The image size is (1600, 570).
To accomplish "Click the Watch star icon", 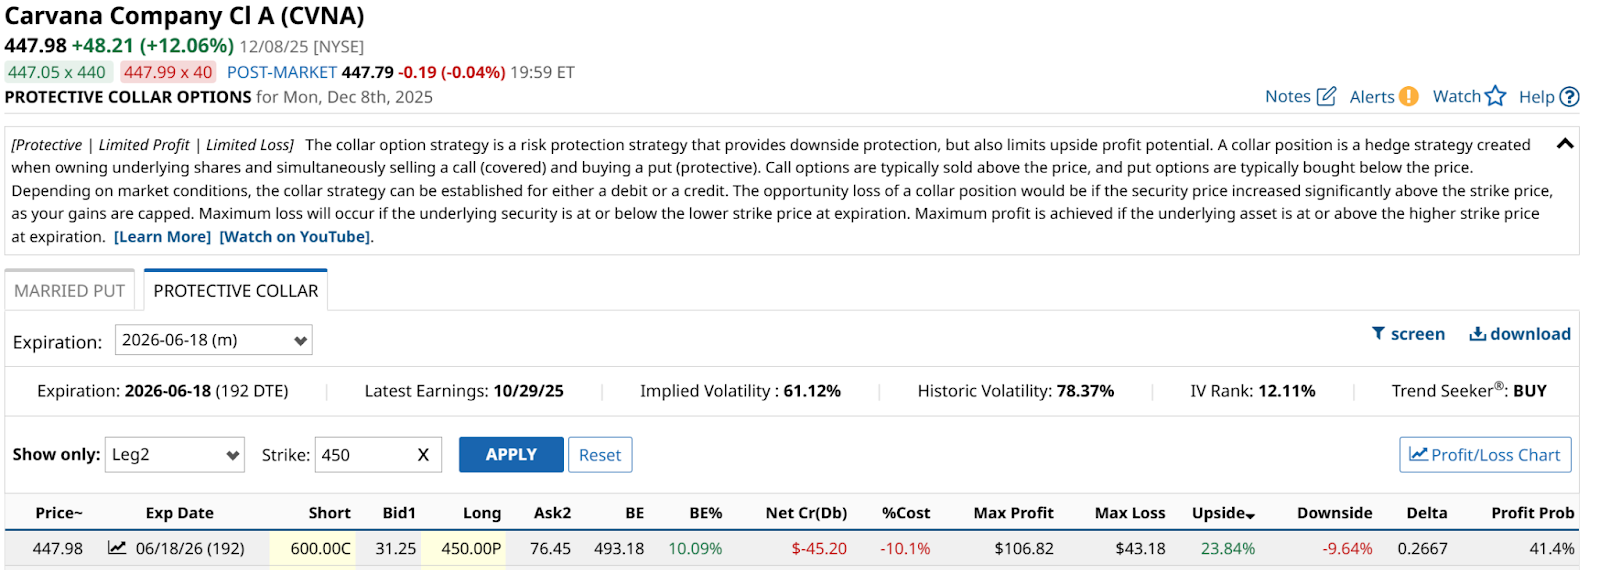I will click(x=1495, y=96).
